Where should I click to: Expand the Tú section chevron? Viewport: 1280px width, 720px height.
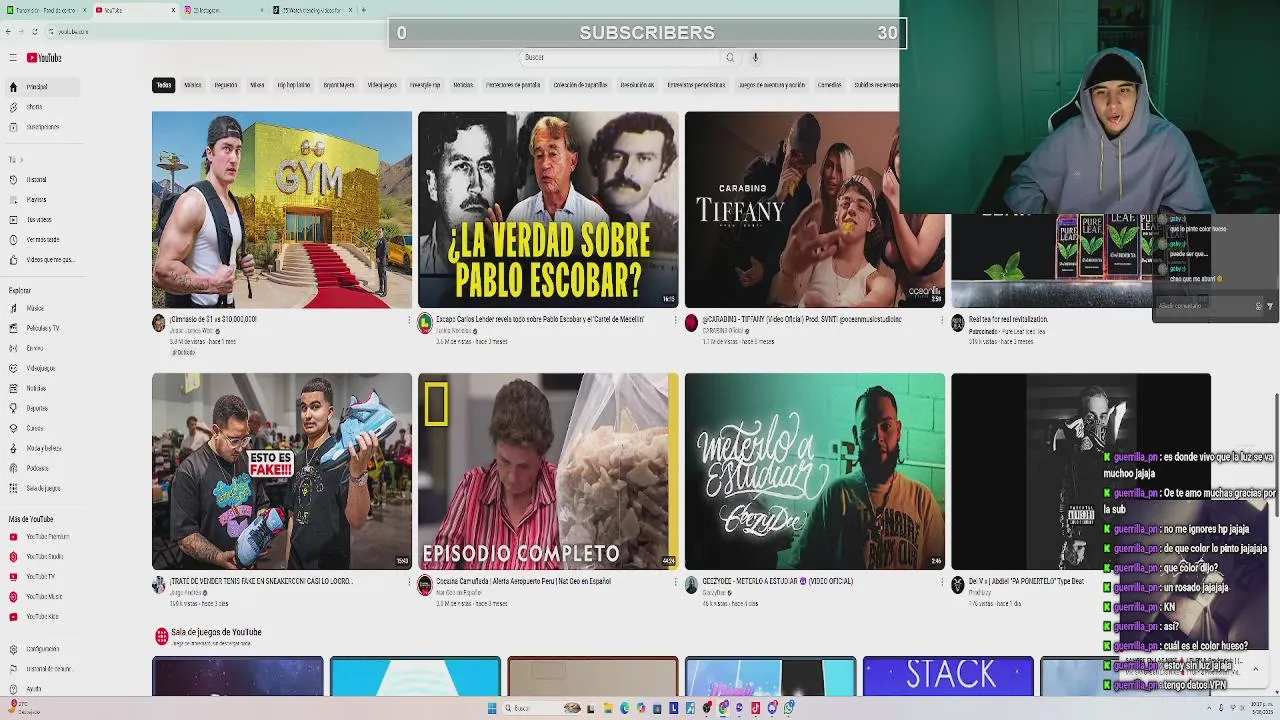21,160
